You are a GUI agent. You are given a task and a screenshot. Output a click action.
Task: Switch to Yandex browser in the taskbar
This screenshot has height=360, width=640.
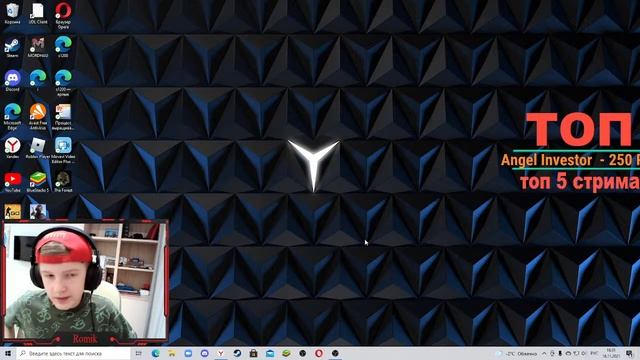(220, 353)
